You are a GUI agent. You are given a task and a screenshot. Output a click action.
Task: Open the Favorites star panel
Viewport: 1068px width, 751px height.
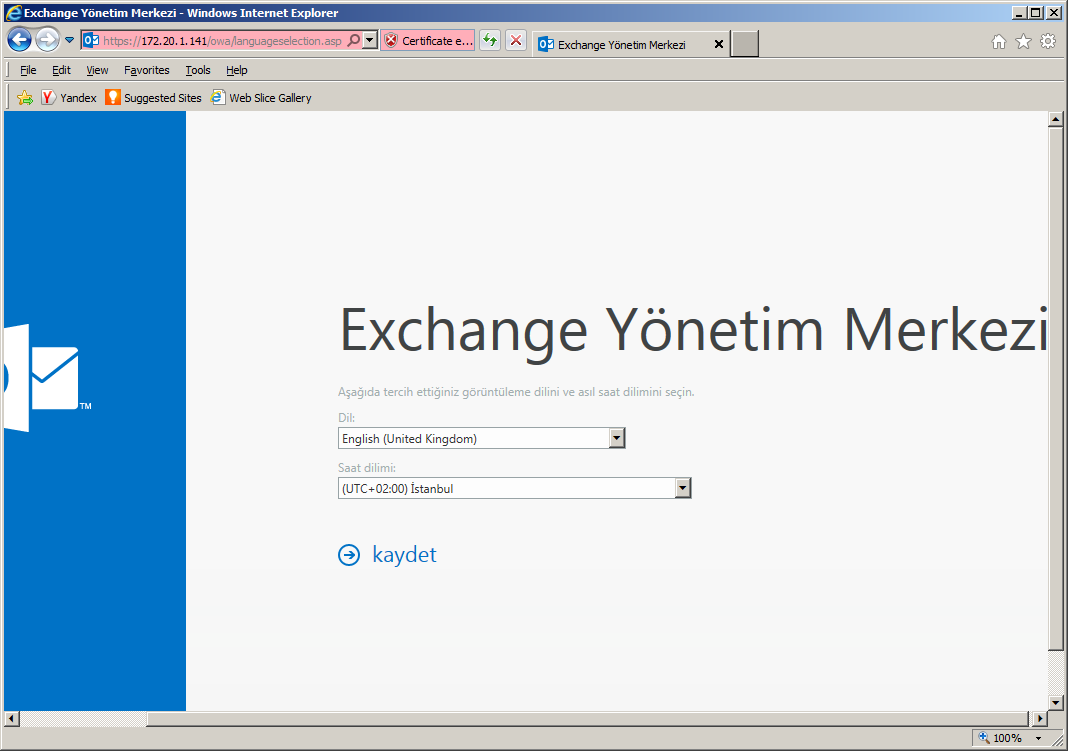1023,42
